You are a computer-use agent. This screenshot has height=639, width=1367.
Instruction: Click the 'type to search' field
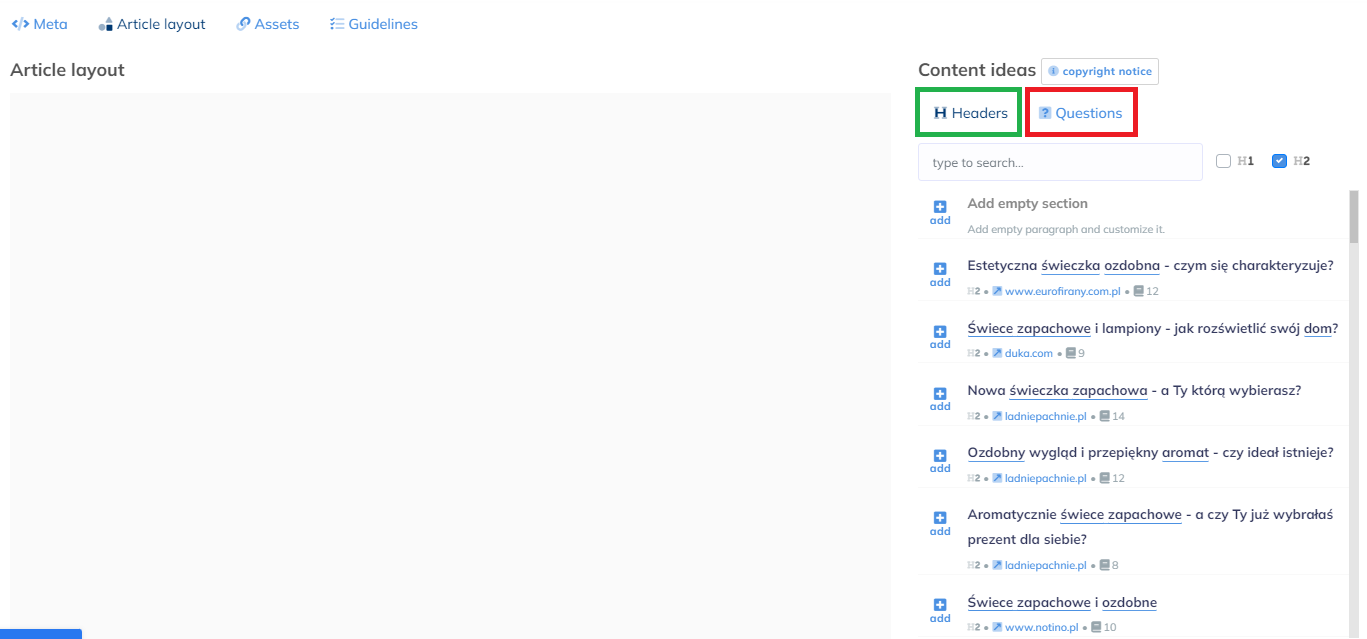click(1060, 162)
